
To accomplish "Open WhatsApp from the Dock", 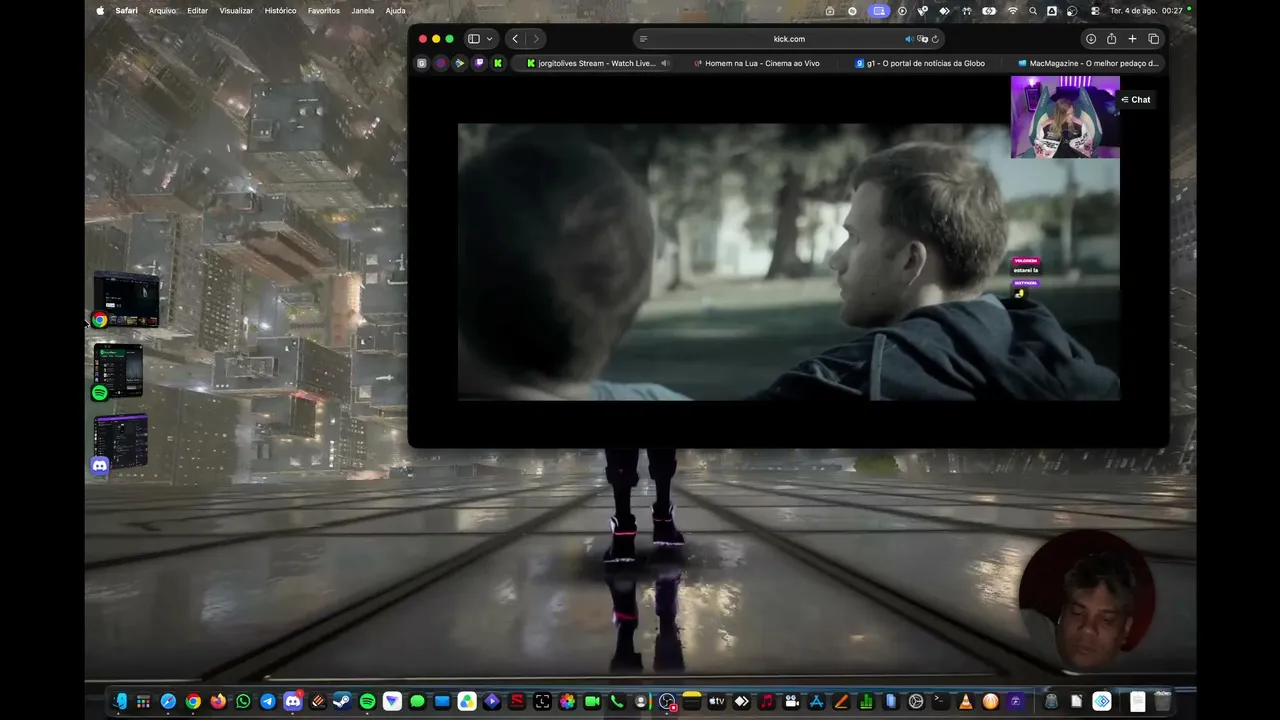I will click(243, 702).
